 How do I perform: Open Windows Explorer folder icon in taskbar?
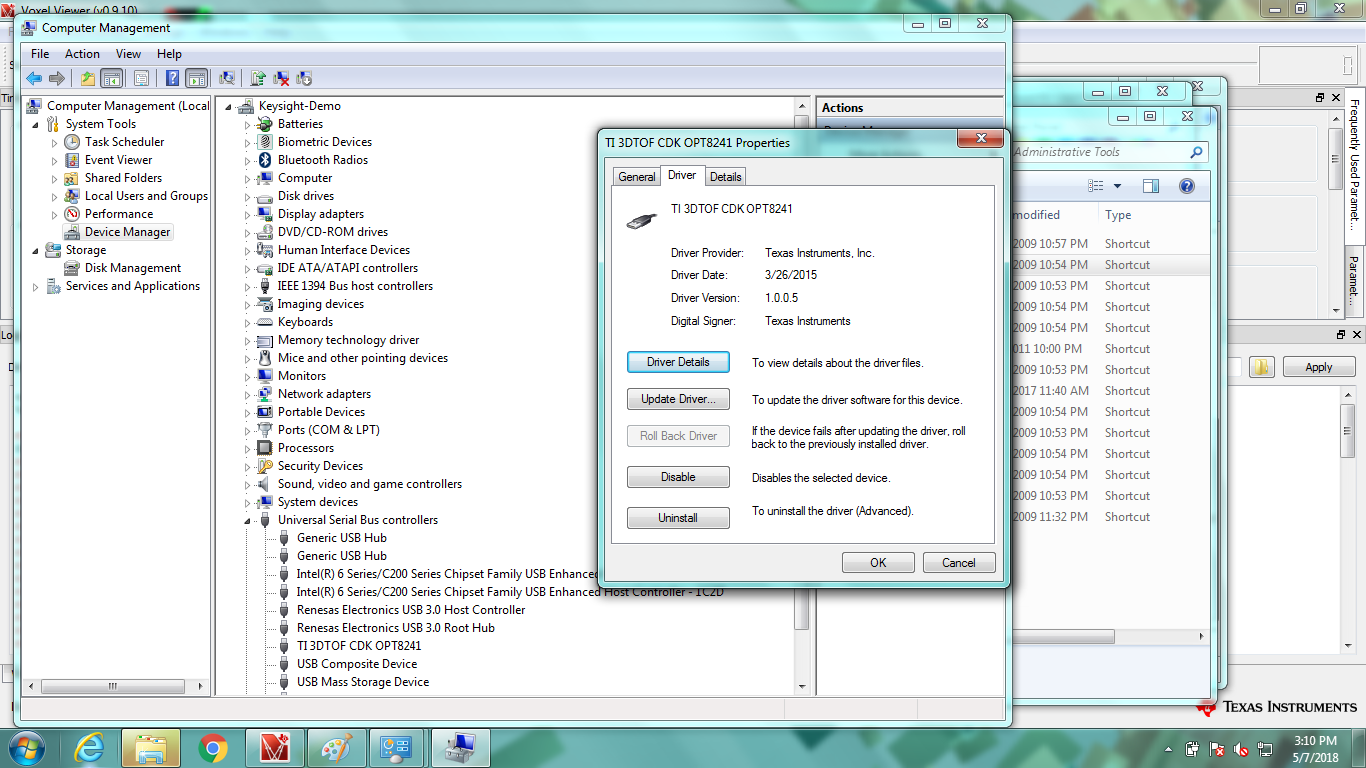[x=151, y=748]
